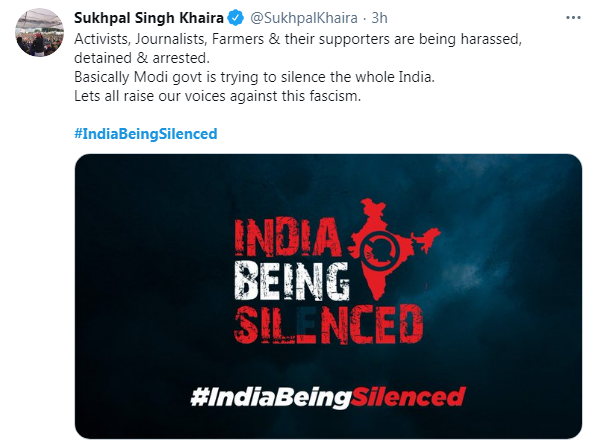Click the 'Lets all raise our voices' sentence
This screenshot has height=442, width=596.
217,96
